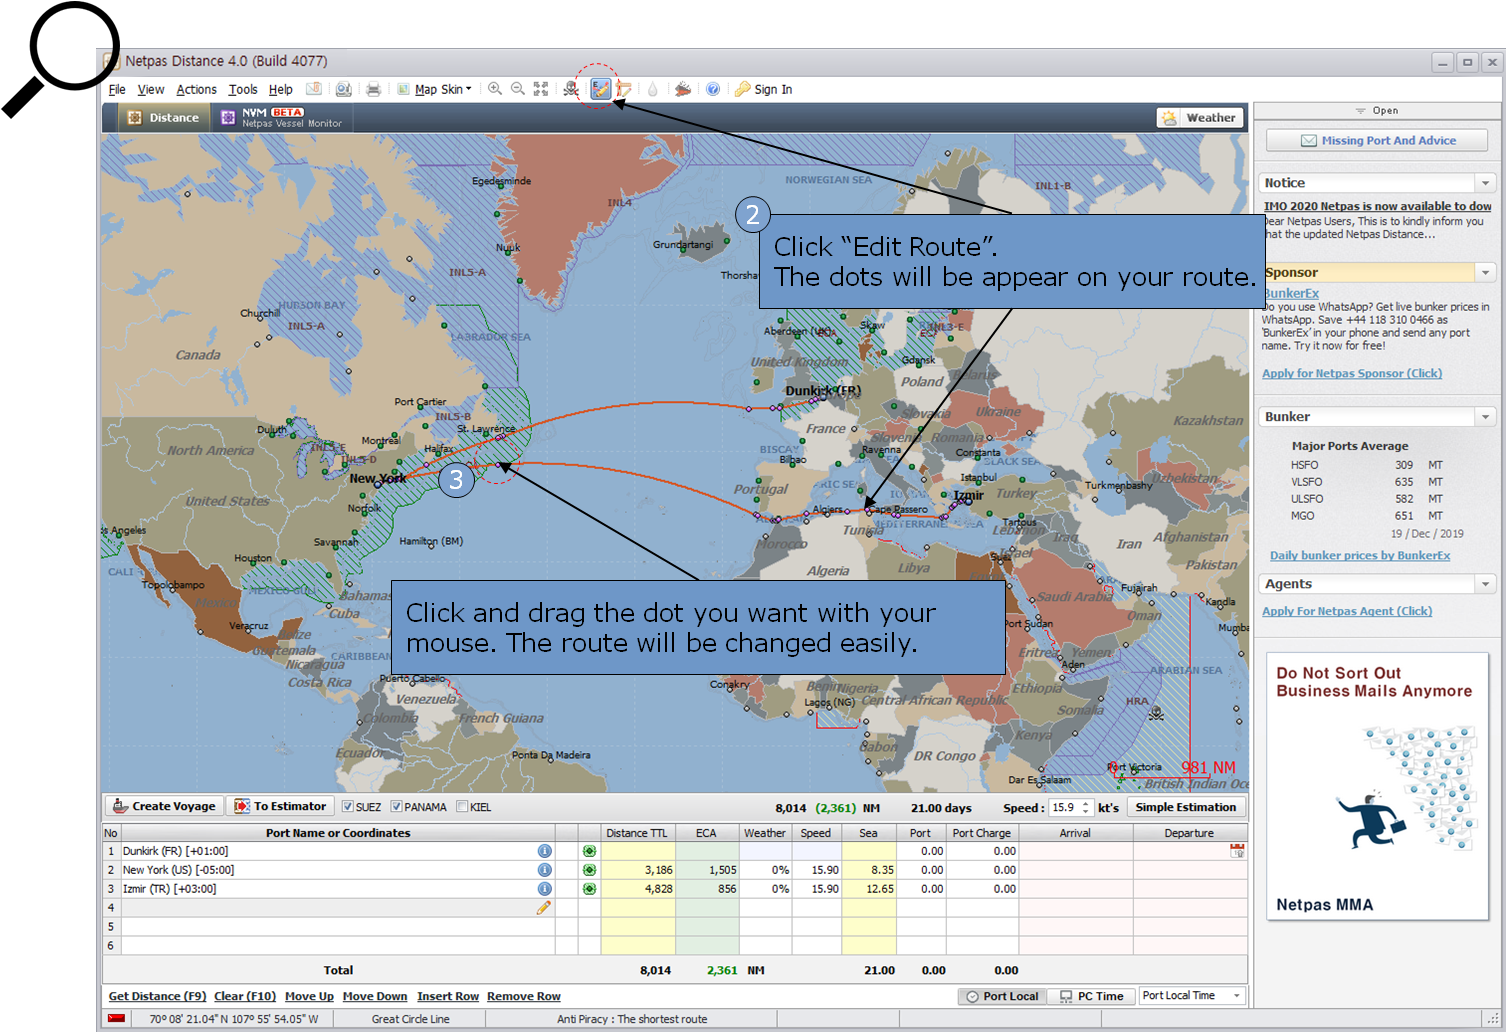Open the Tools menu
This screenshot has width=1507, height=1033.
click(243, 89)
